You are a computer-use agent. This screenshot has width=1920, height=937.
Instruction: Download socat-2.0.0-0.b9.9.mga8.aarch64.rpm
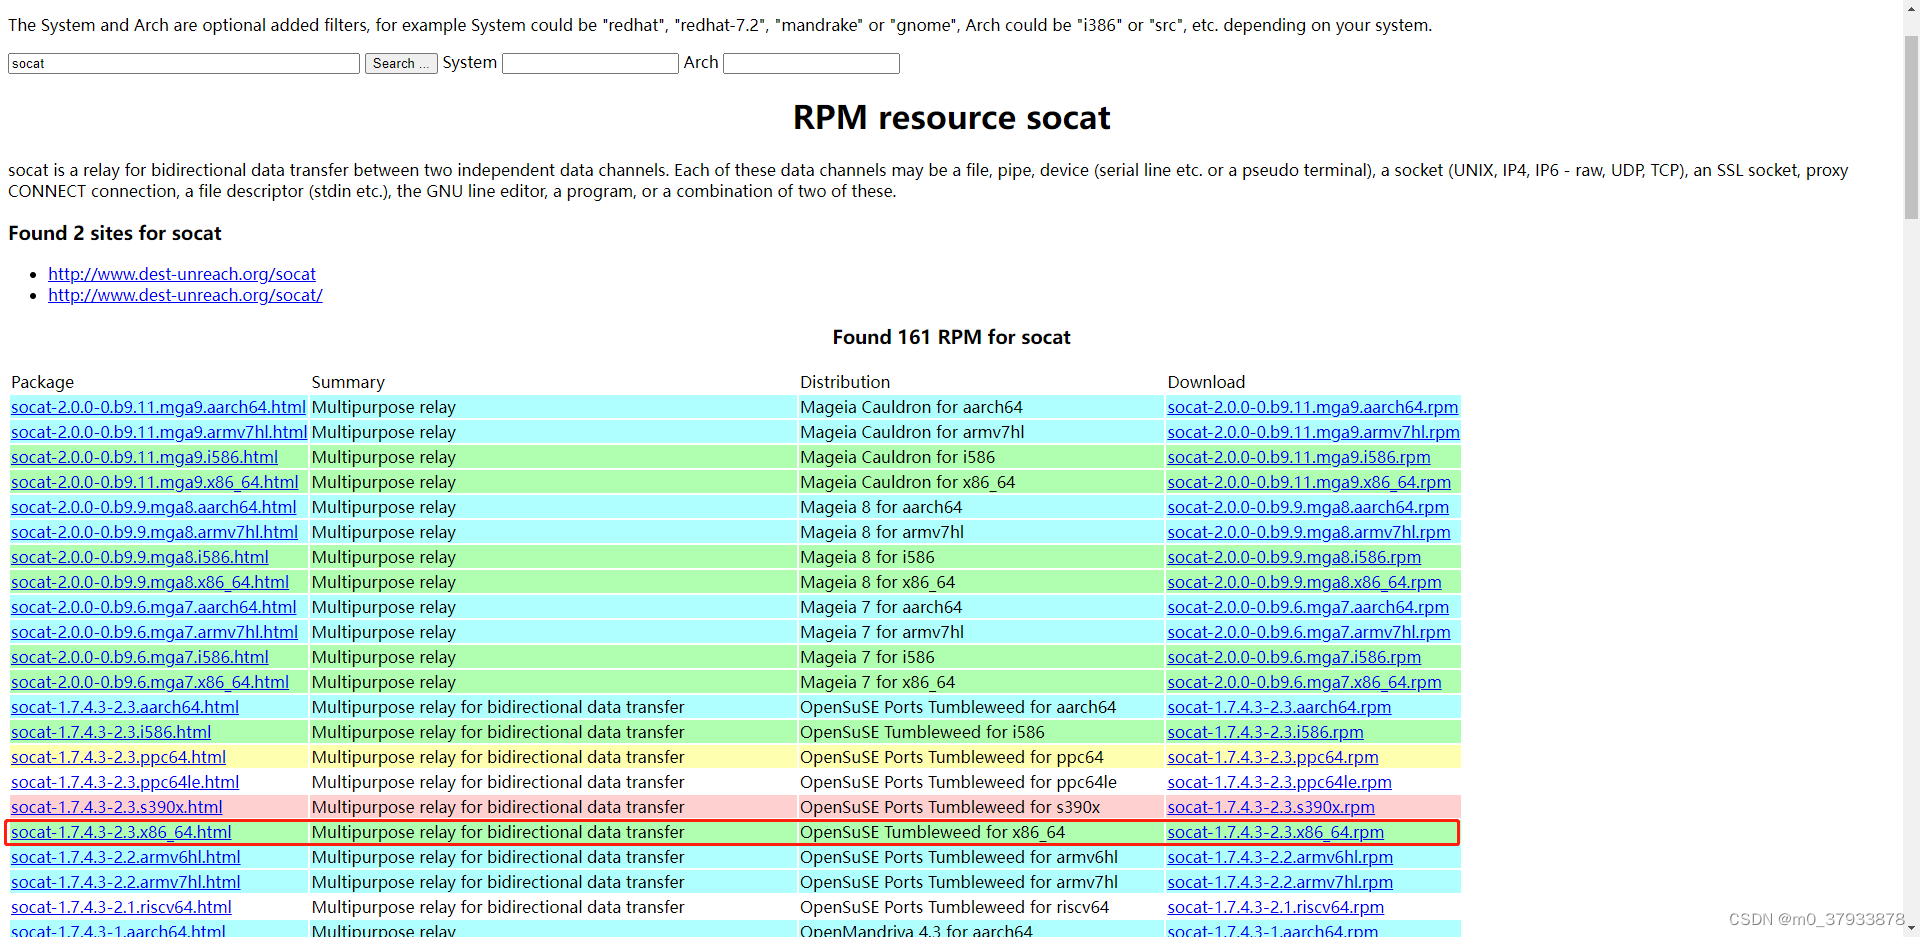click(1308, 507)
